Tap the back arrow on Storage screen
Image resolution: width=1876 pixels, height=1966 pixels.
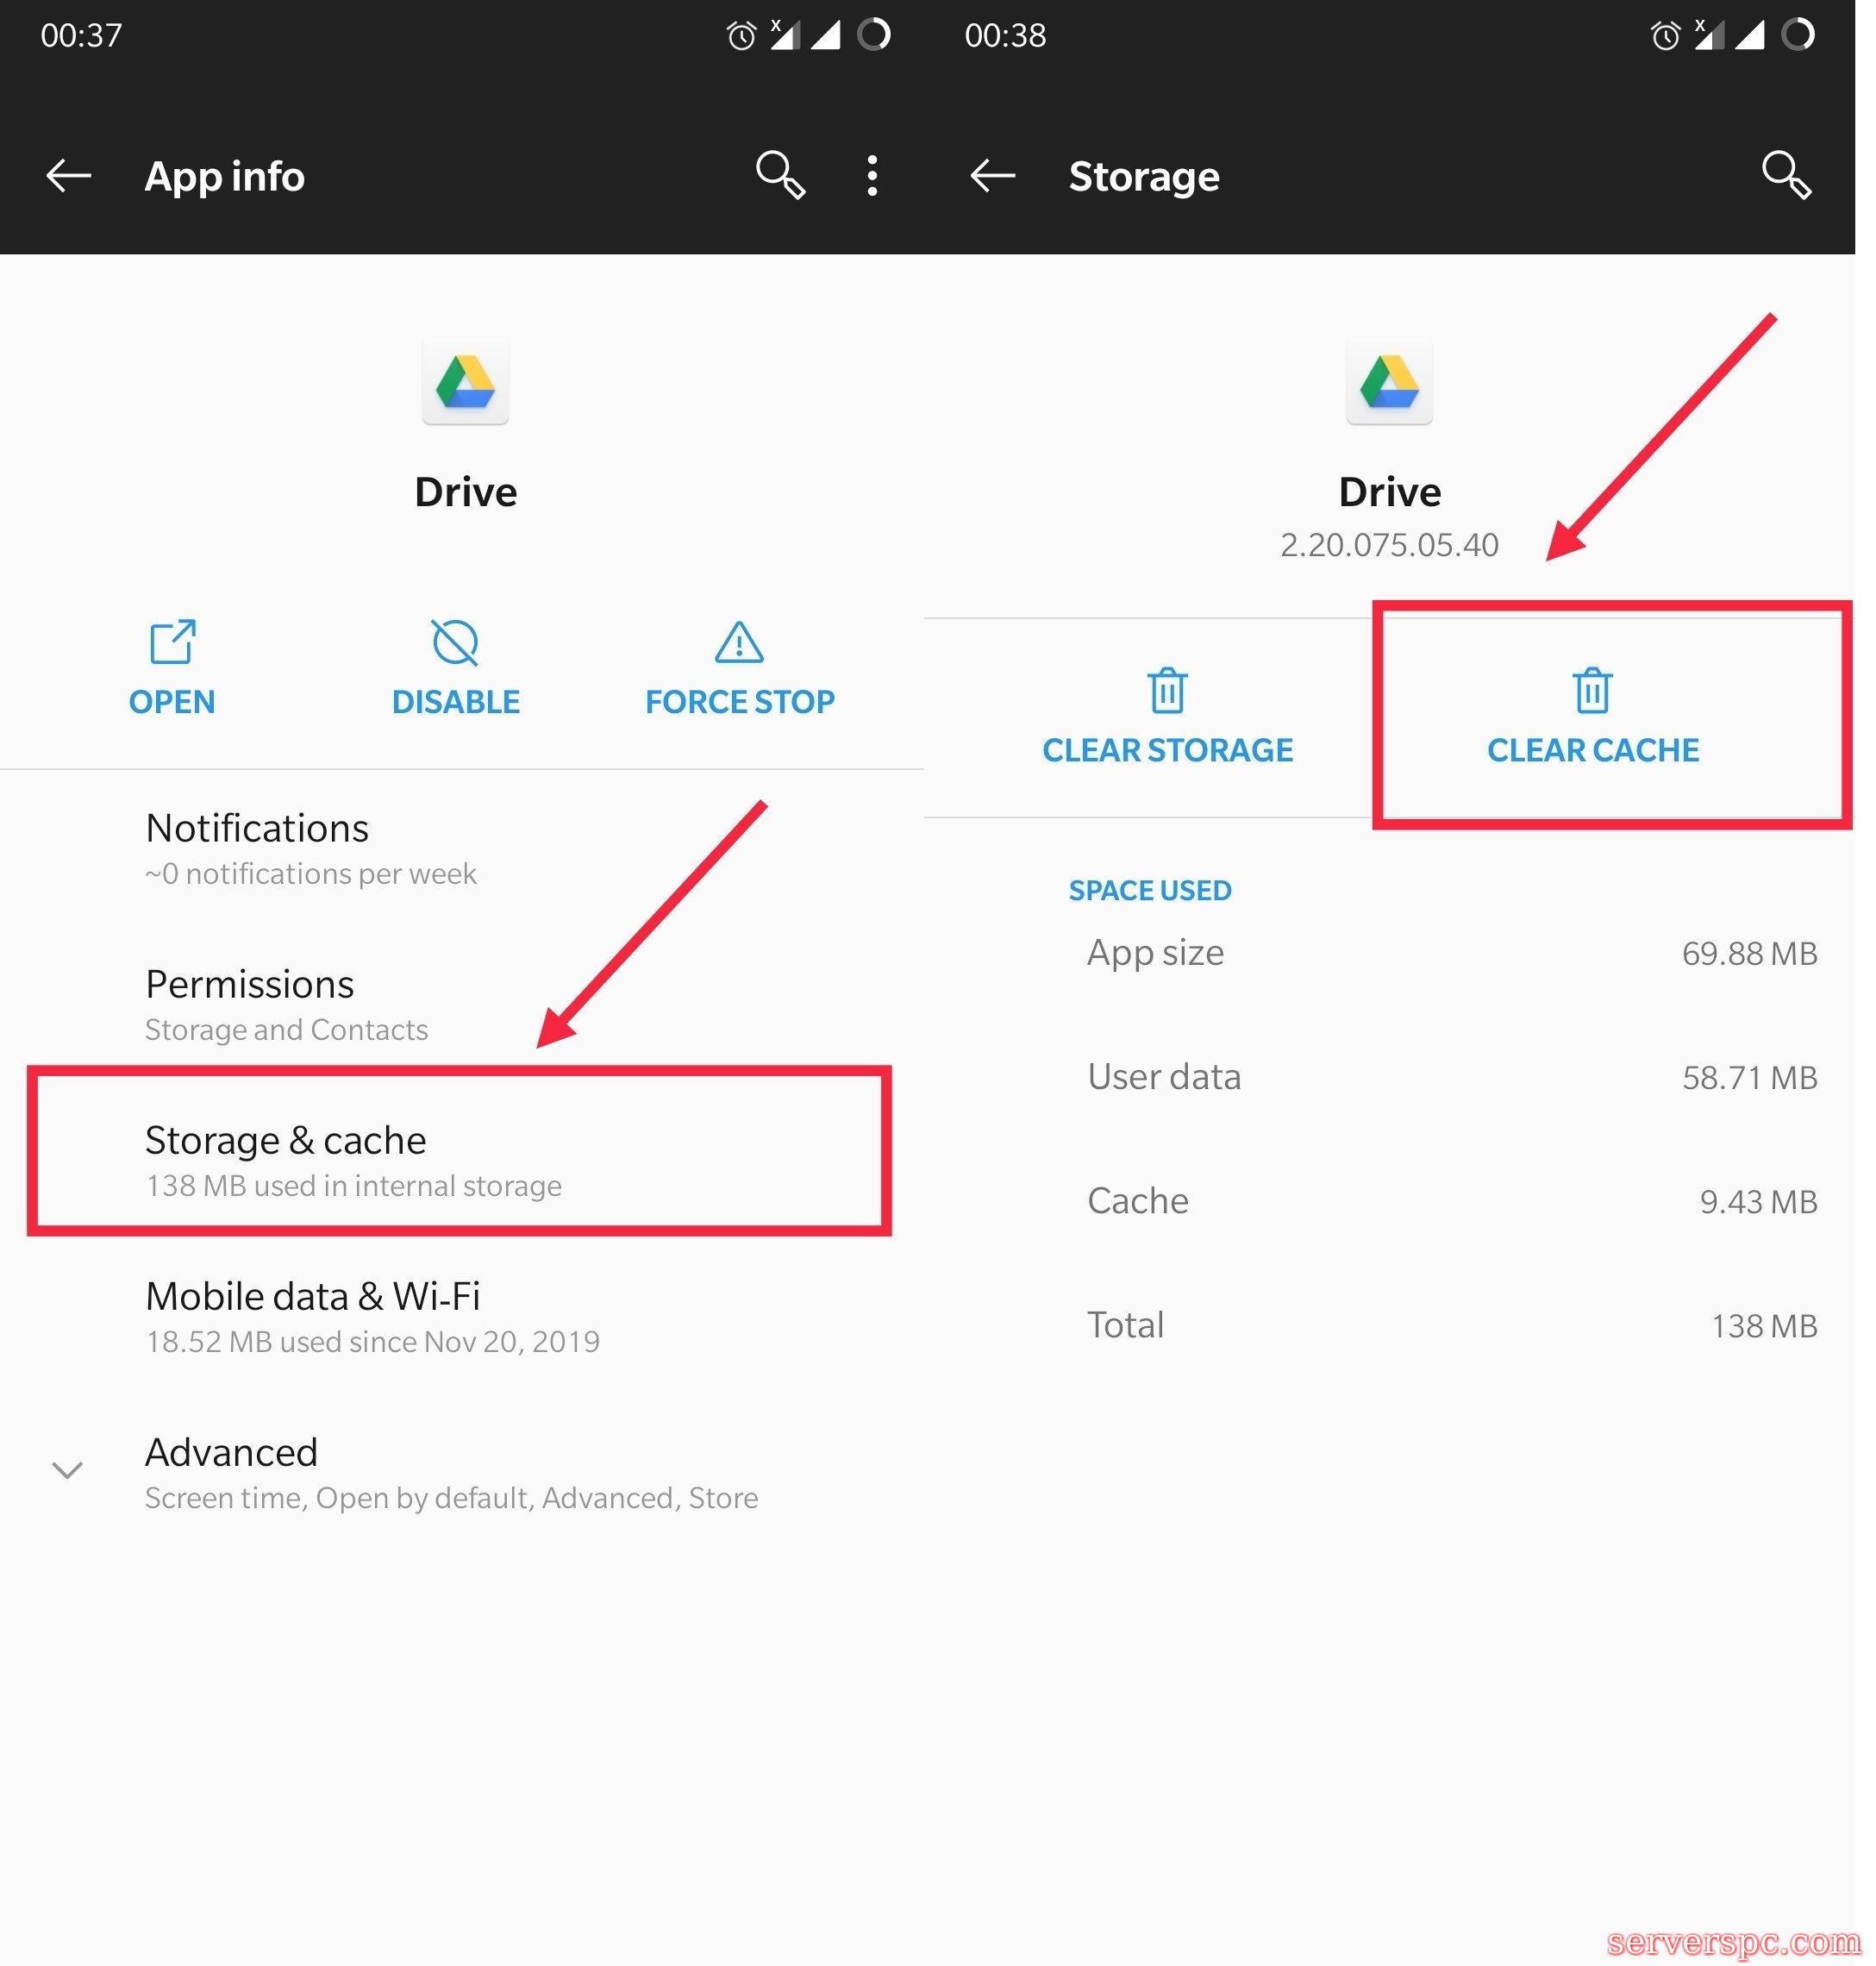tap(992, 176)
